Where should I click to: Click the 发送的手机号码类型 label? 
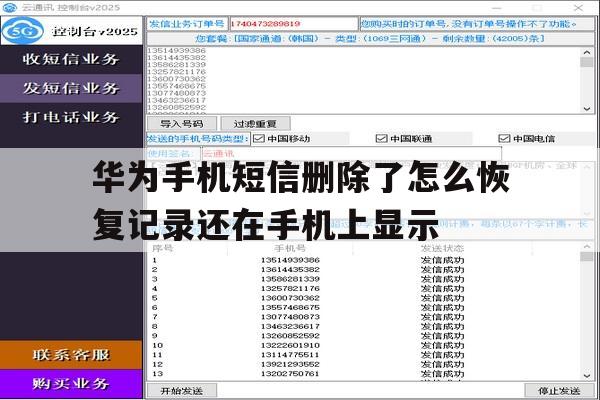tap(198, 139)
